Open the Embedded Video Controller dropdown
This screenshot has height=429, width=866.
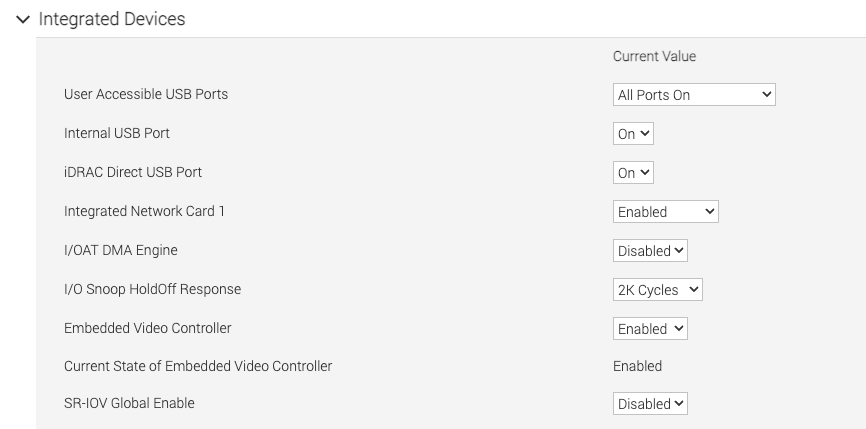(x=650, y=329)
